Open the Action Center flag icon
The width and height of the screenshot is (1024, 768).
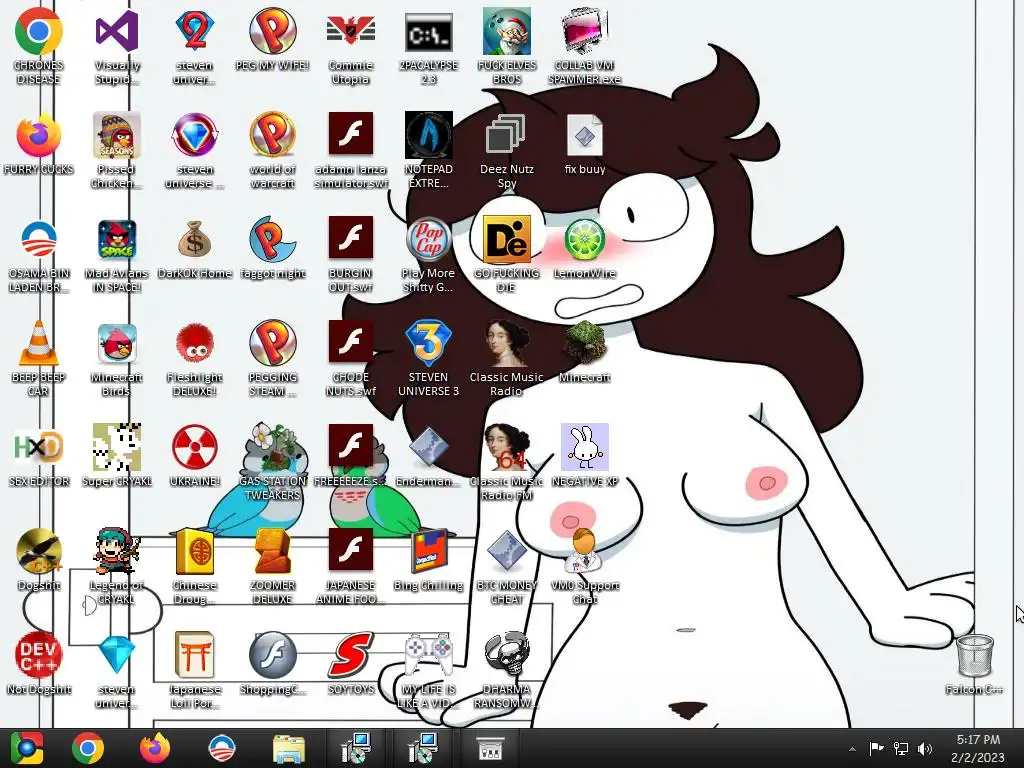pyautogui.click(x=876, y=748)
